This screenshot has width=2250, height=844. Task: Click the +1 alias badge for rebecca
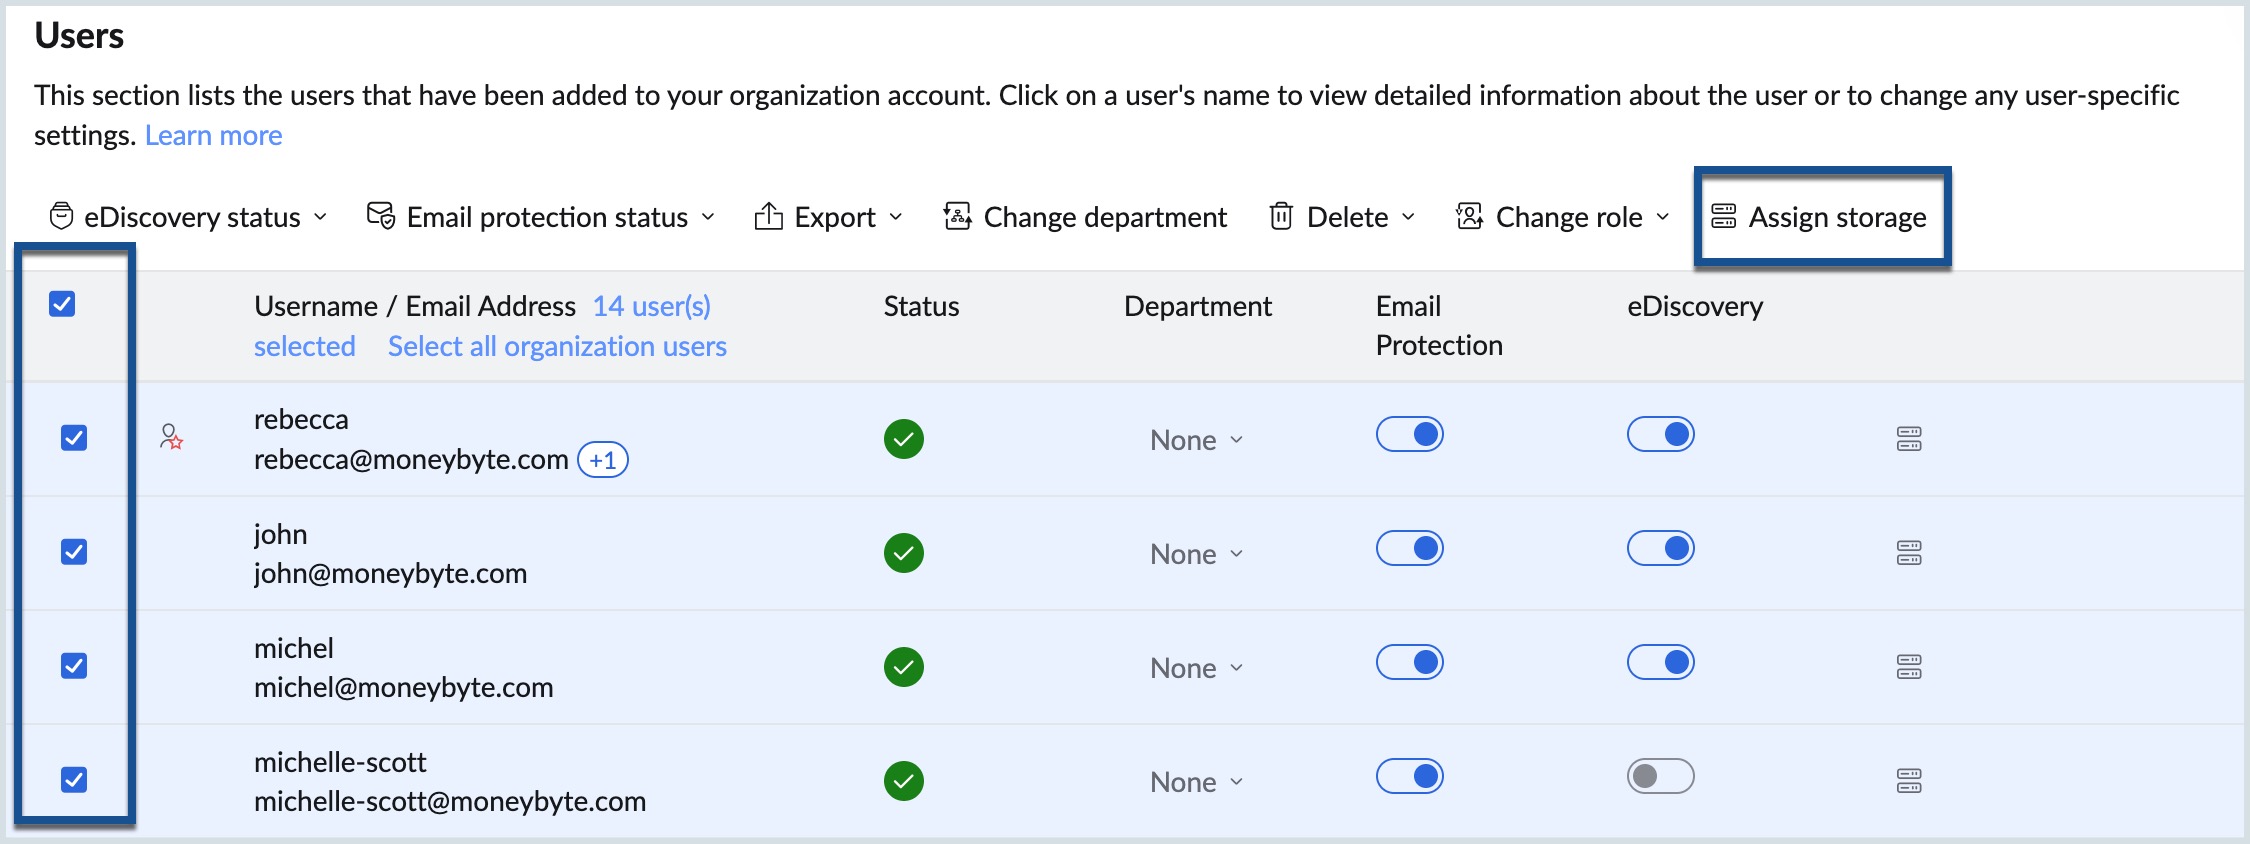(603, 460)
